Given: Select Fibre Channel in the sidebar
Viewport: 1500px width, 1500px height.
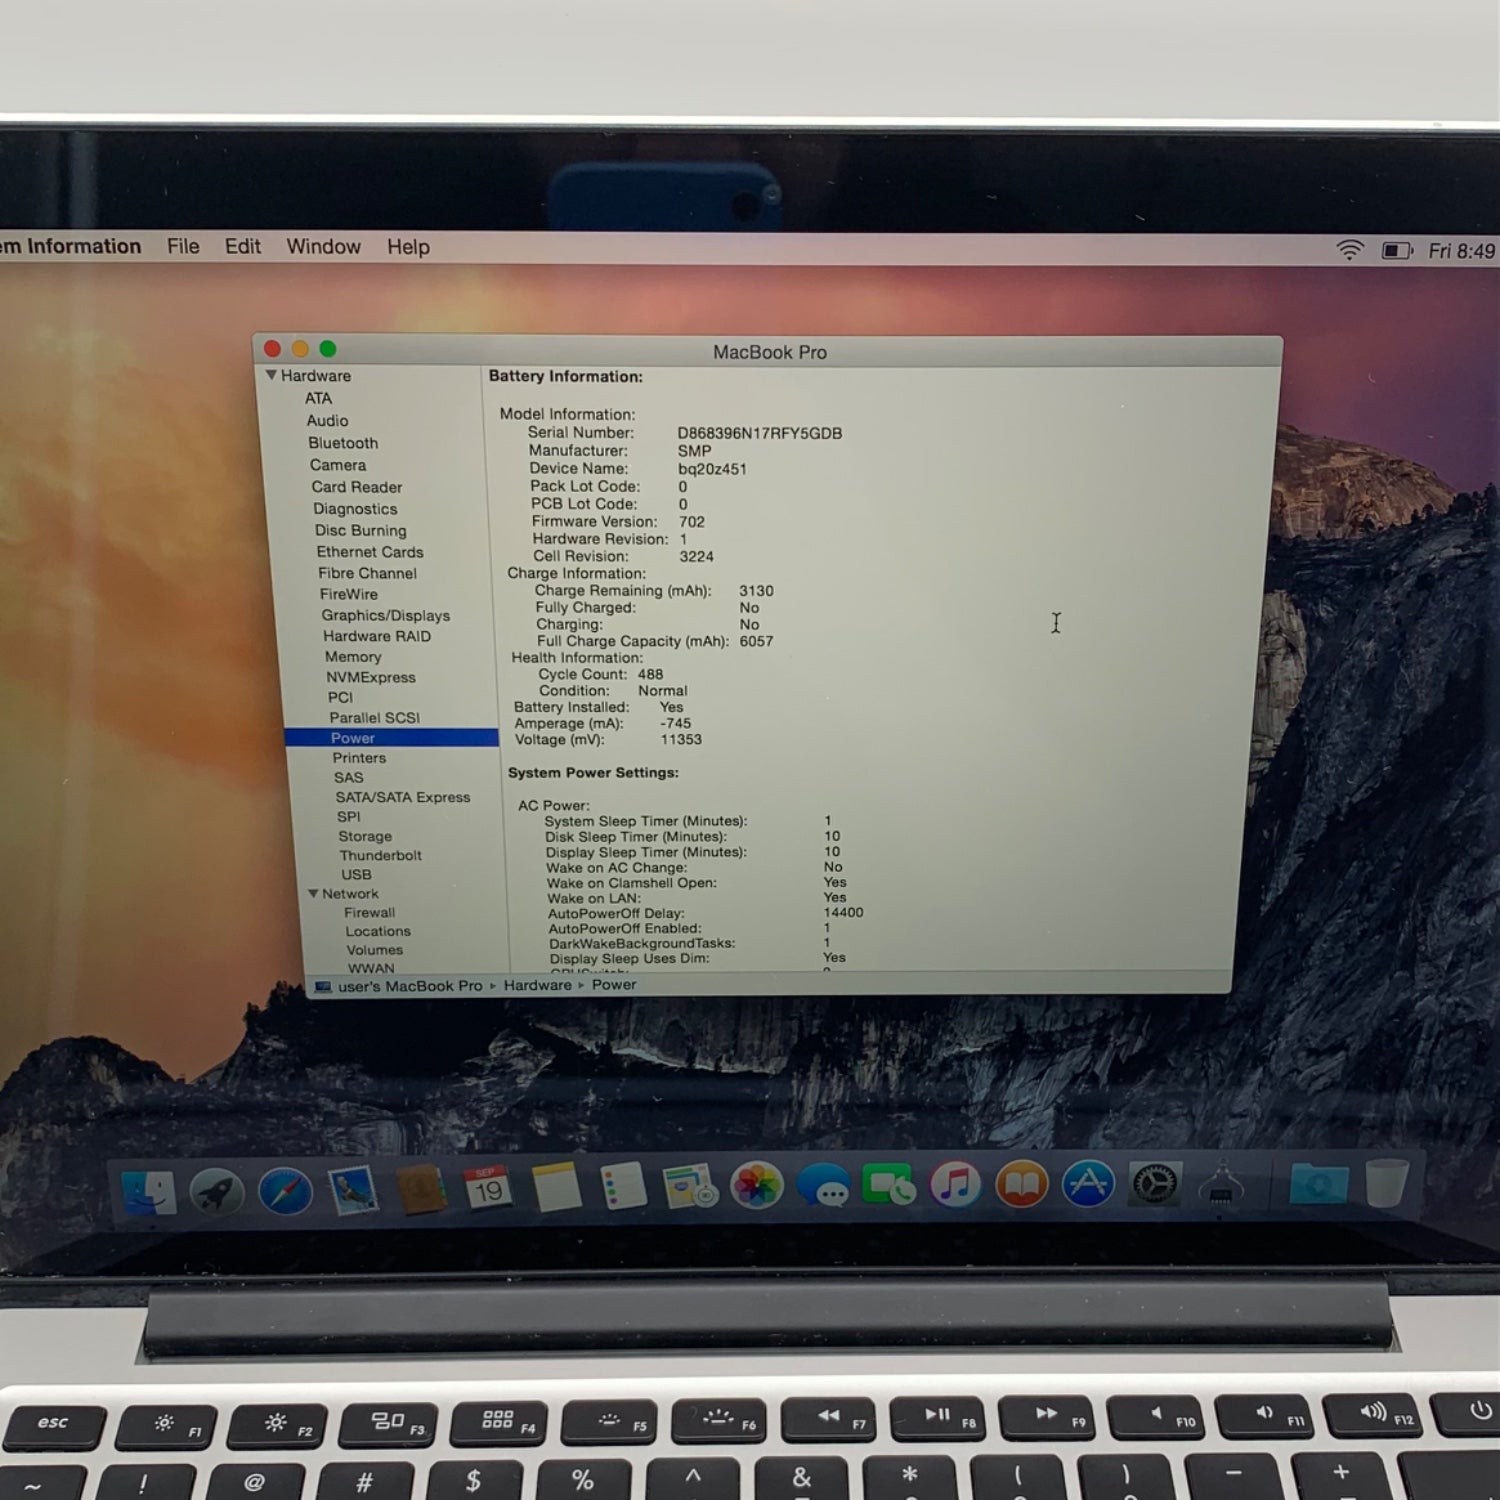Looking at the screenshot, I should 367,573.
